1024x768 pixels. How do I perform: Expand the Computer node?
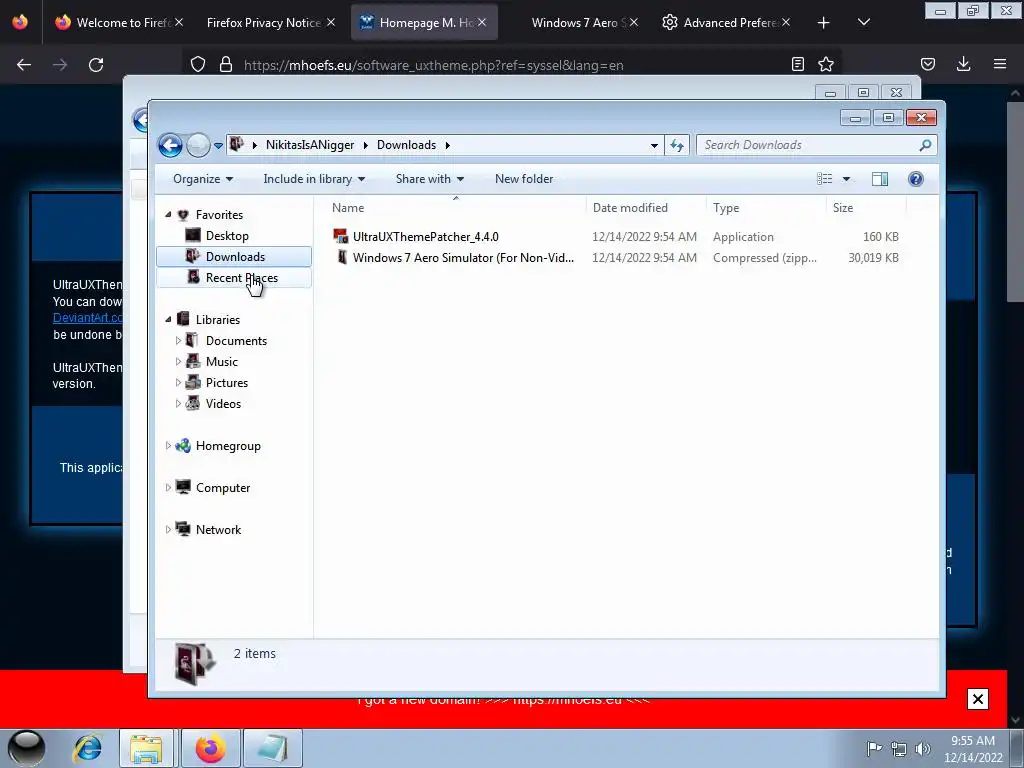(168, 487)
